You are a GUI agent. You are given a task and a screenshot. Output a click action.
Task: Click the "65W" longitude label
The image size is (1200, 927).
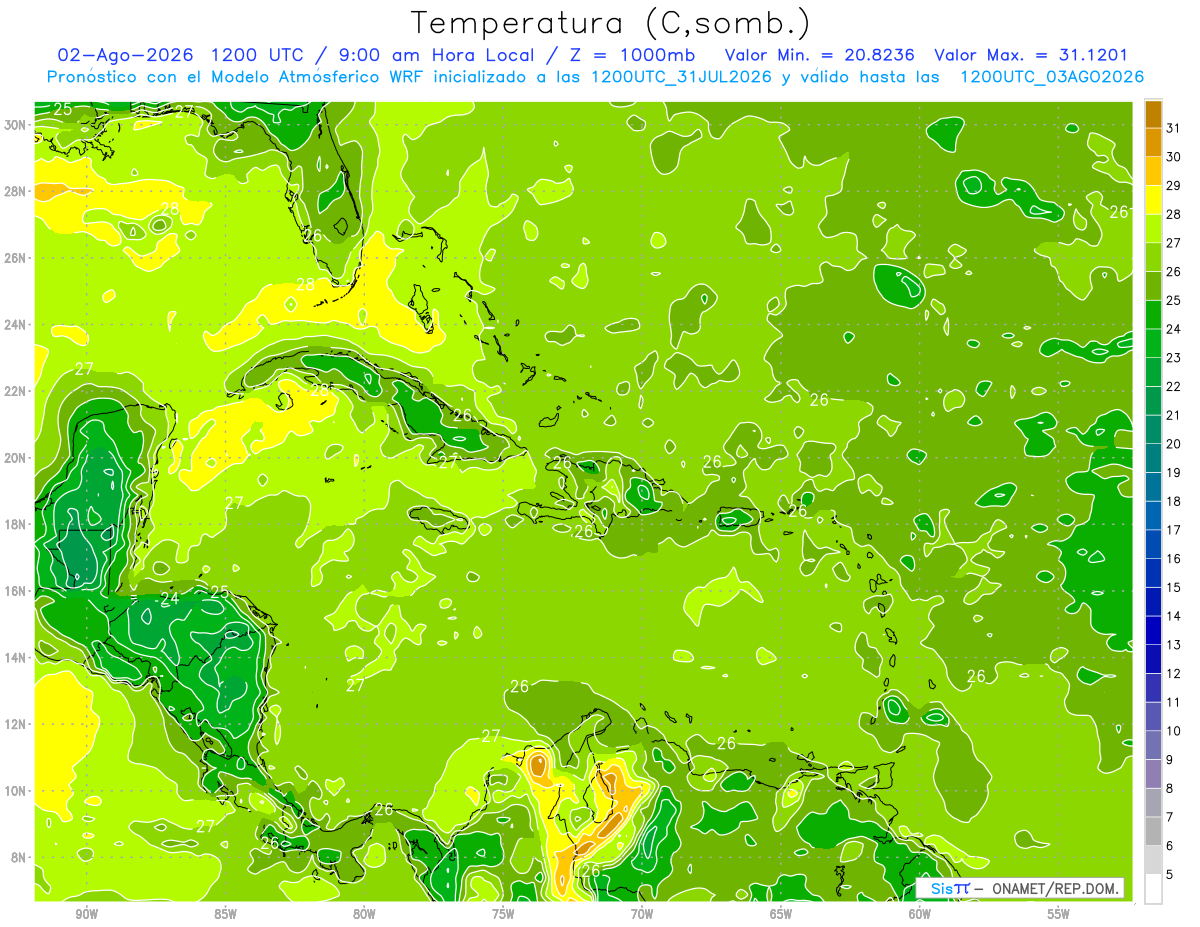click(781, 914)
